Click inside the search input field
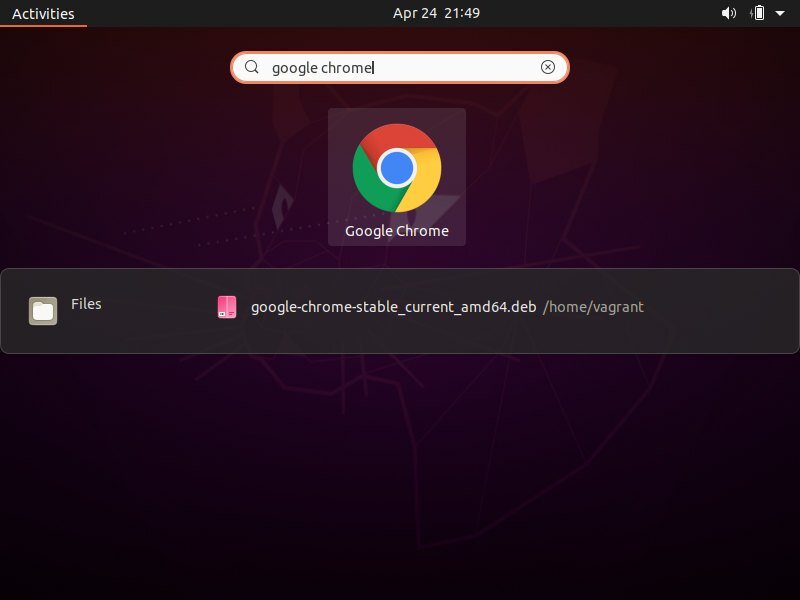 (x=400, y=67)
